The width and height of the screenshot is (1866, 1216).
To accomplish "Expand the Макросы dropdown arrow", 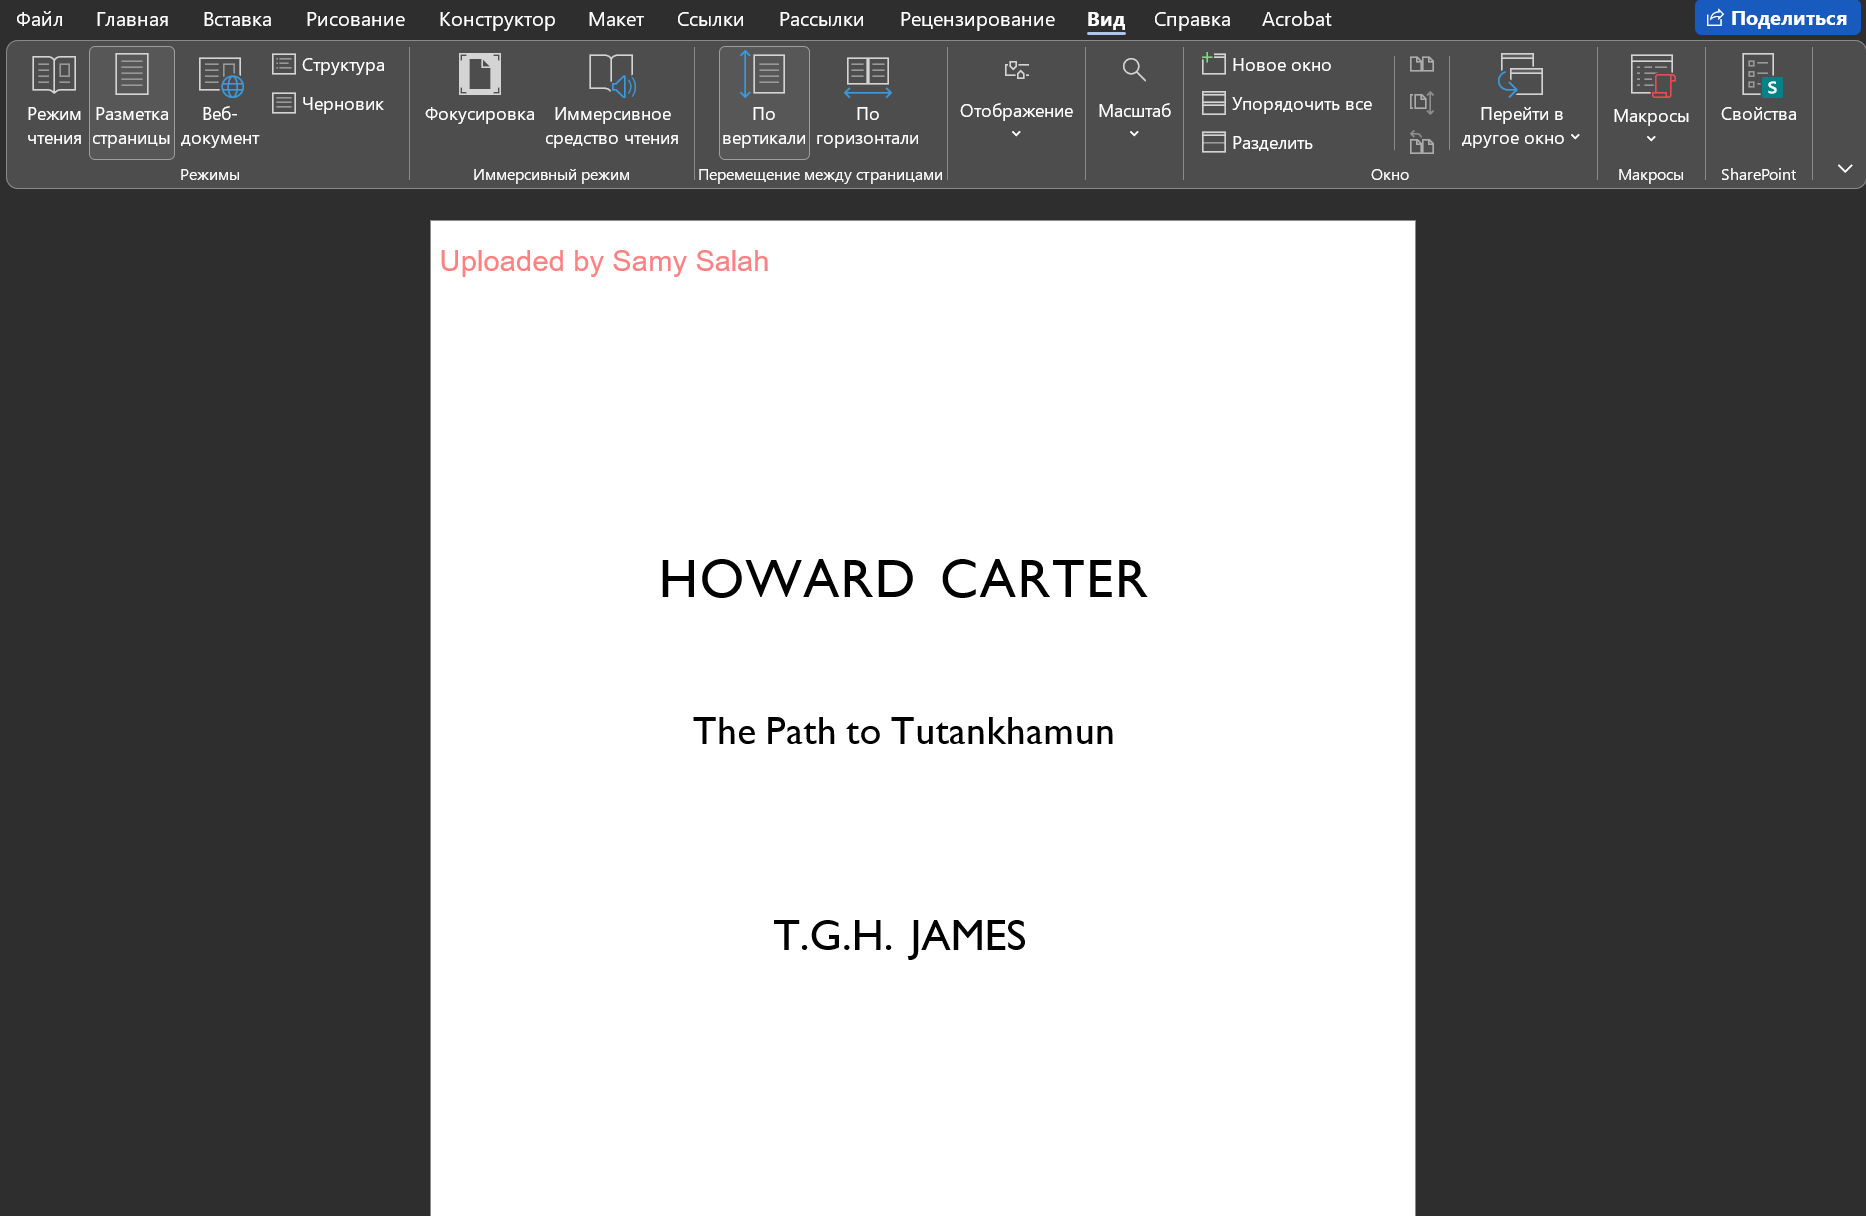I will point(1651,139).
